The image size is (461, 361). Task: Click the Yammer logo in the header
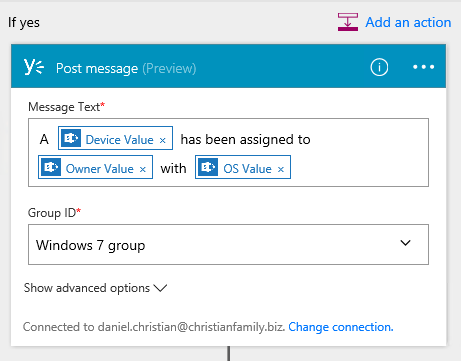click(34, 67)
